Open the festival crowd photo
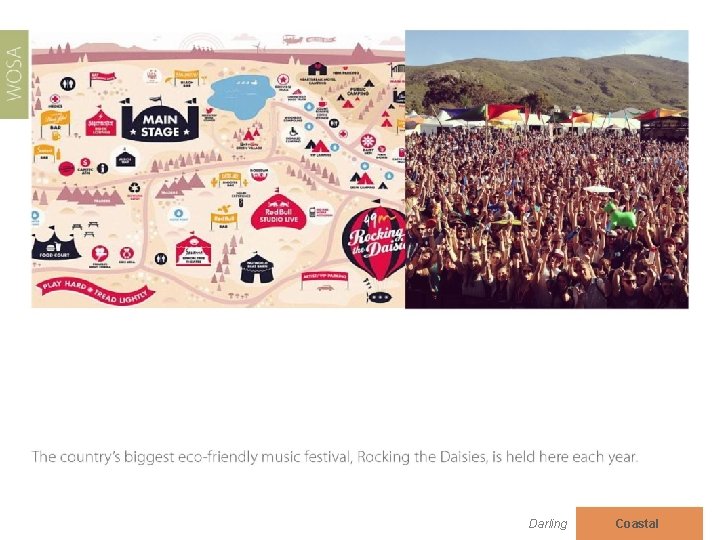The width and height of the screenshot is (720, 540). point(546,169)
